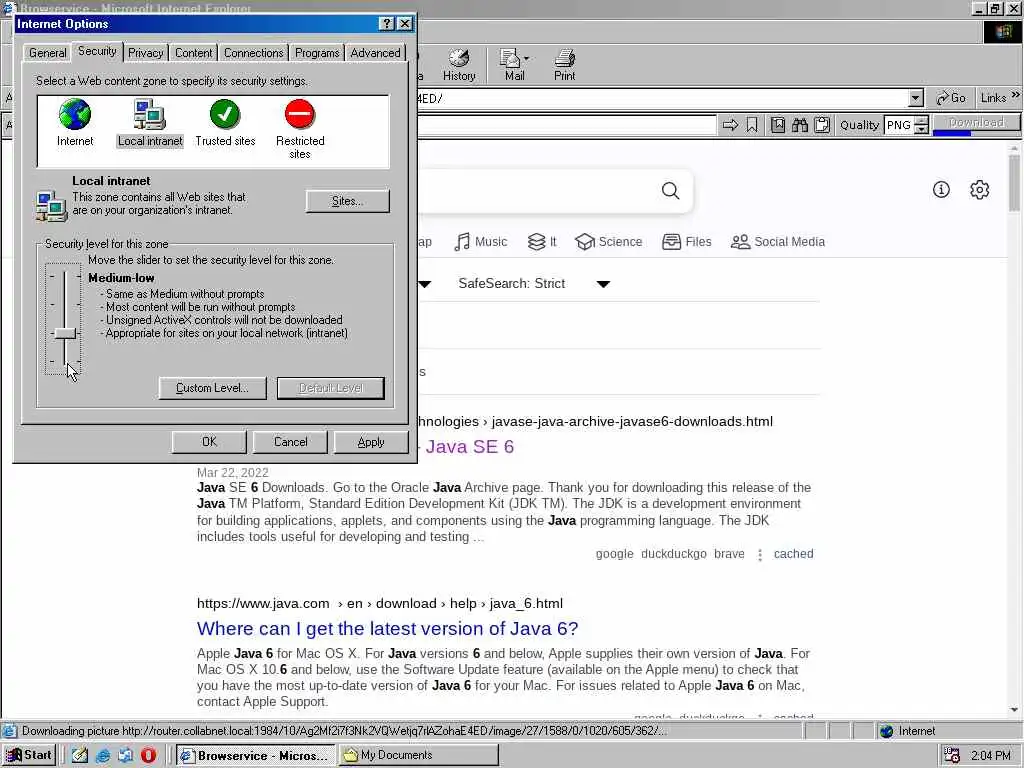Click the bookmark ribbon icon in Browservice bar

click(x=752, y=125)
